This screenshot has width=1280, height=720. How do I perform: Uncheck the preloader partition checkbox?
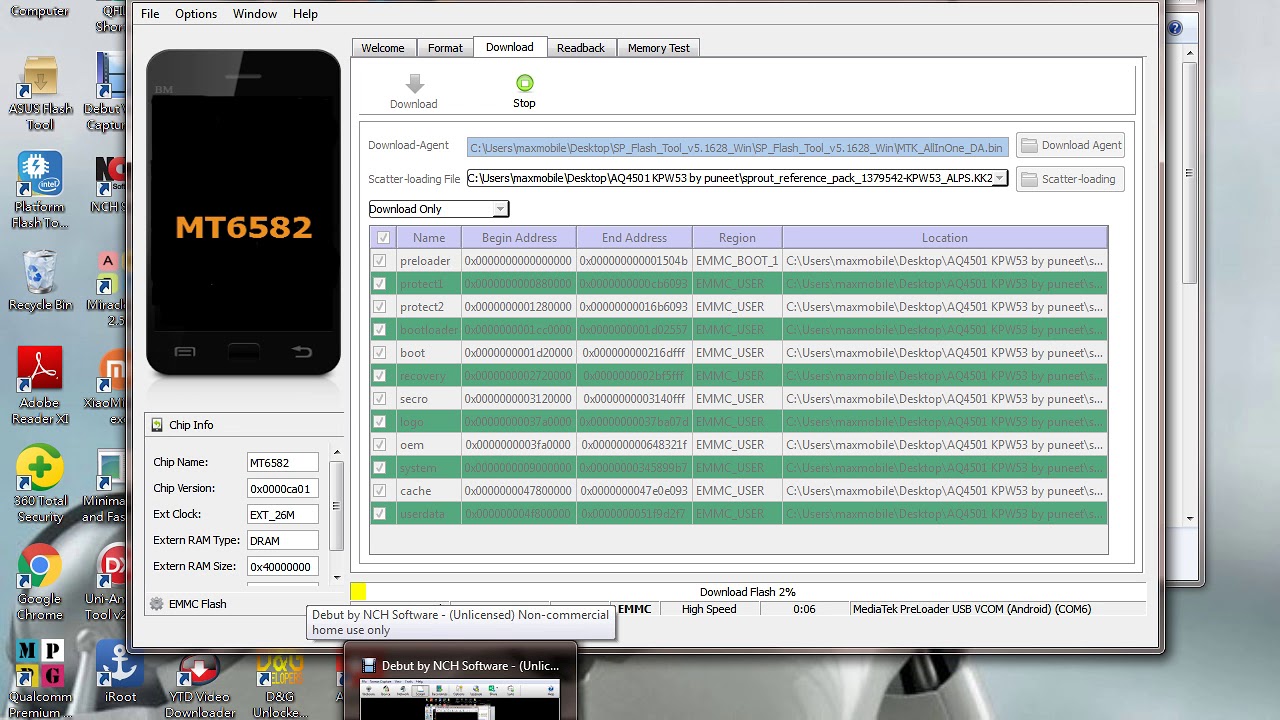379,261
